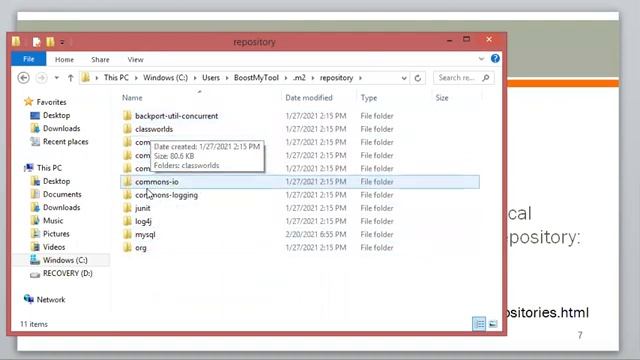Open the recent locations dropdown arrow

[x=57, y=78]
